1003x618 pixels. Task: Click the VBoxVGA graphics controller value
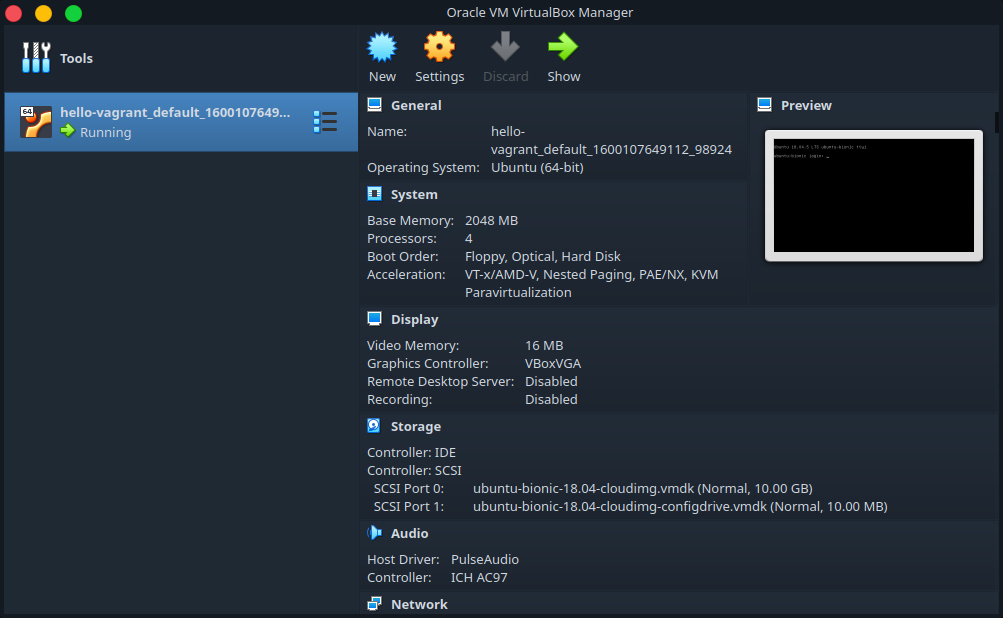click(553, 363)
